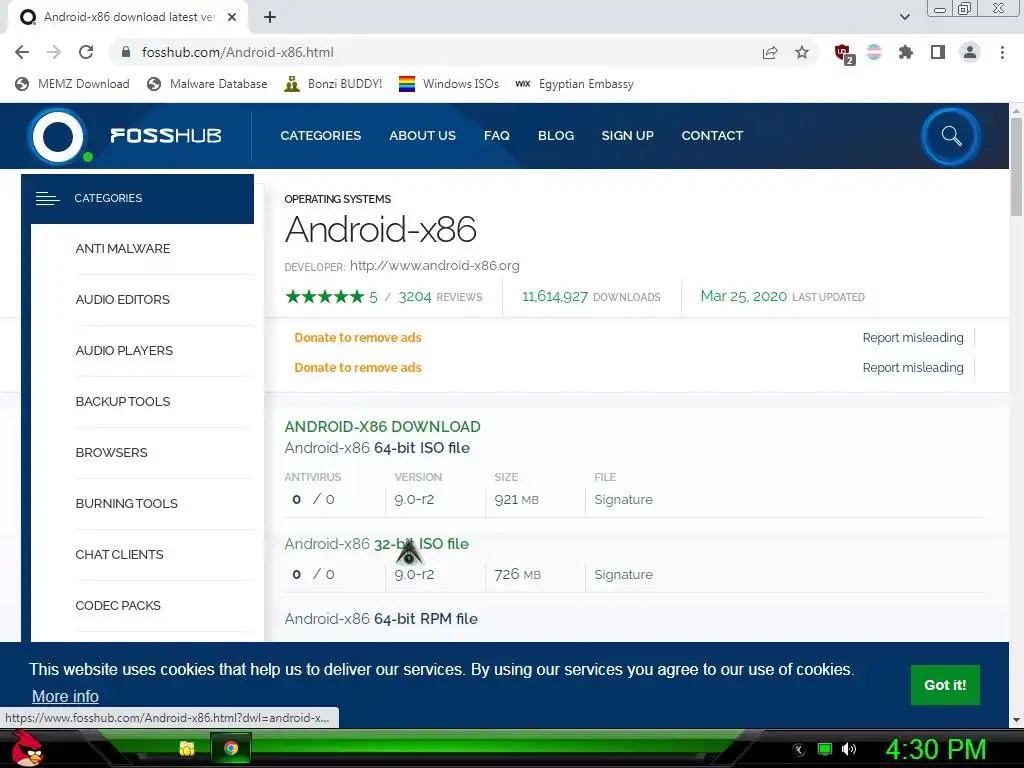Select ANTI MALWARE category
Viewport: 1024px width, 768px height.
click(x=123, y=249)
